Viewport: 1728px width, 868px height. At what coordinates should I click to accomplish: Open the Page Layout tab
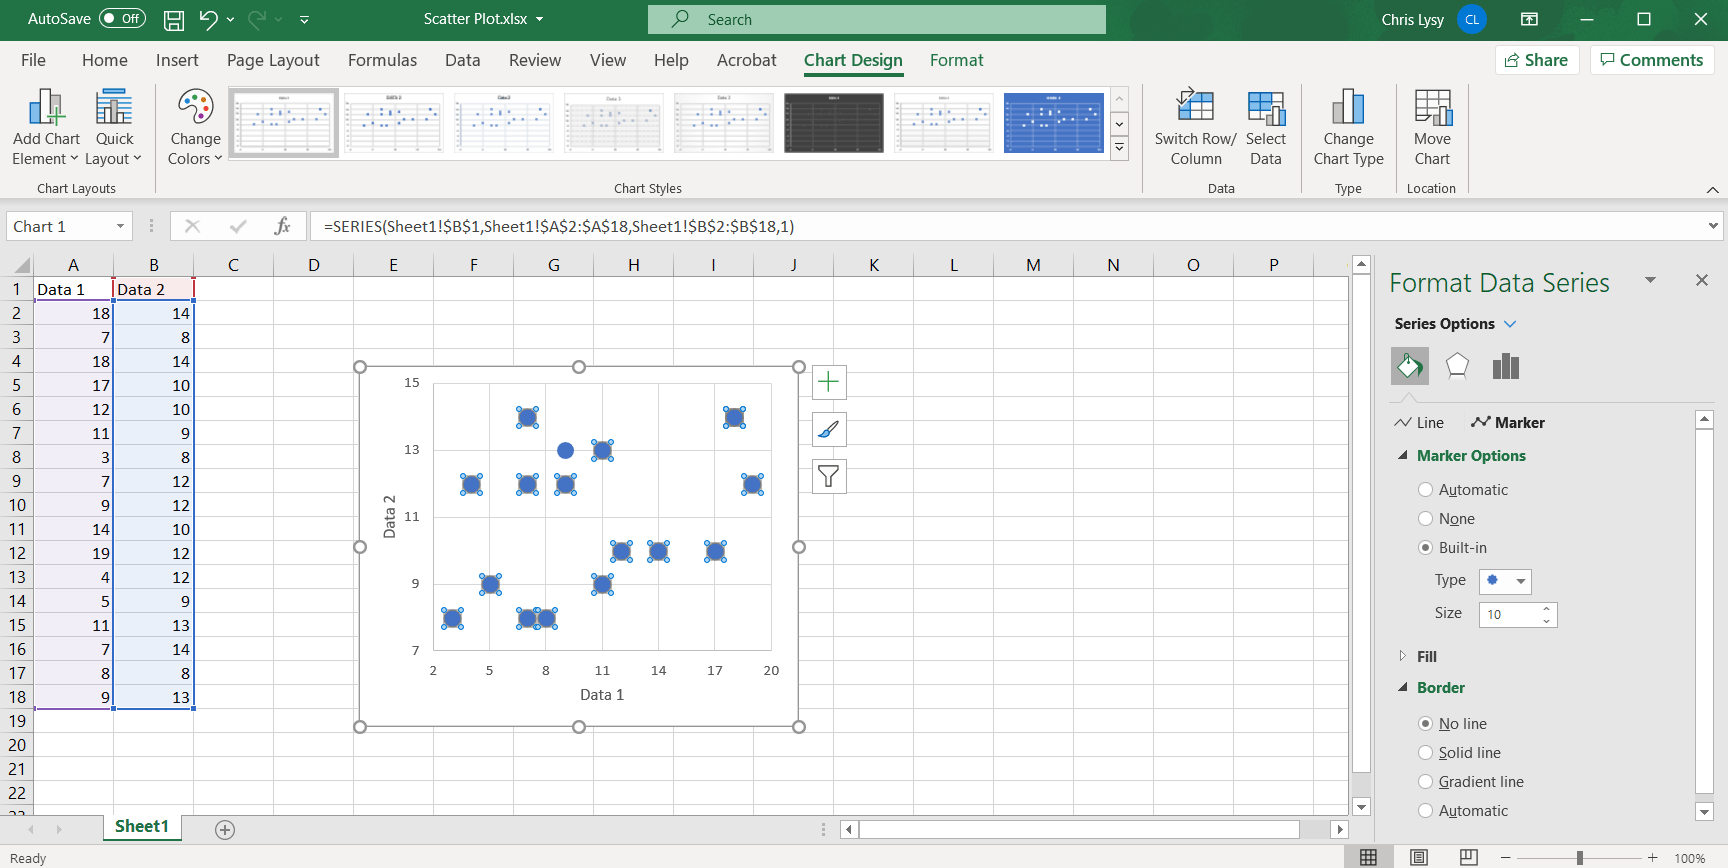click(273, 60)
